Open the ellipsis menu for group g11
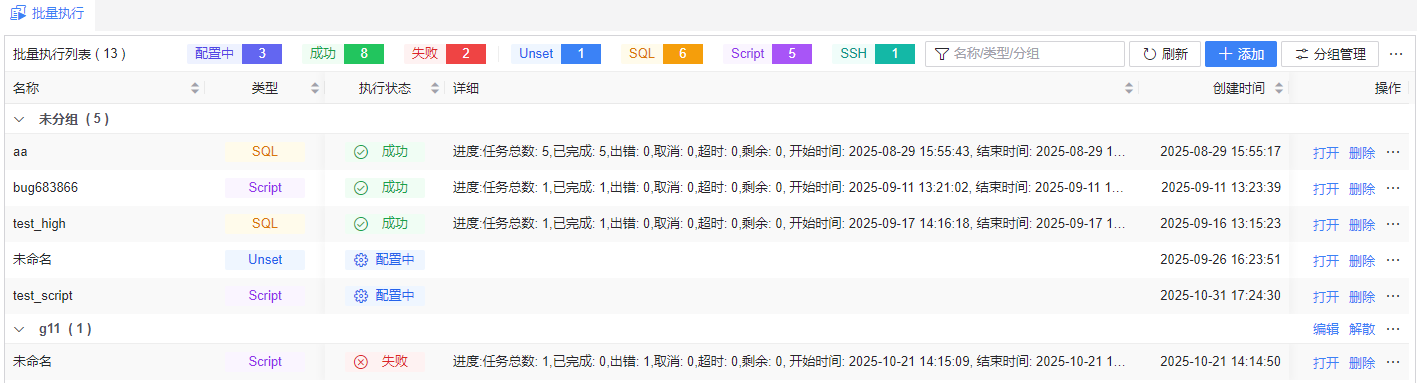Viewport: 1417px width, 383px height. tap(1393, 329)
